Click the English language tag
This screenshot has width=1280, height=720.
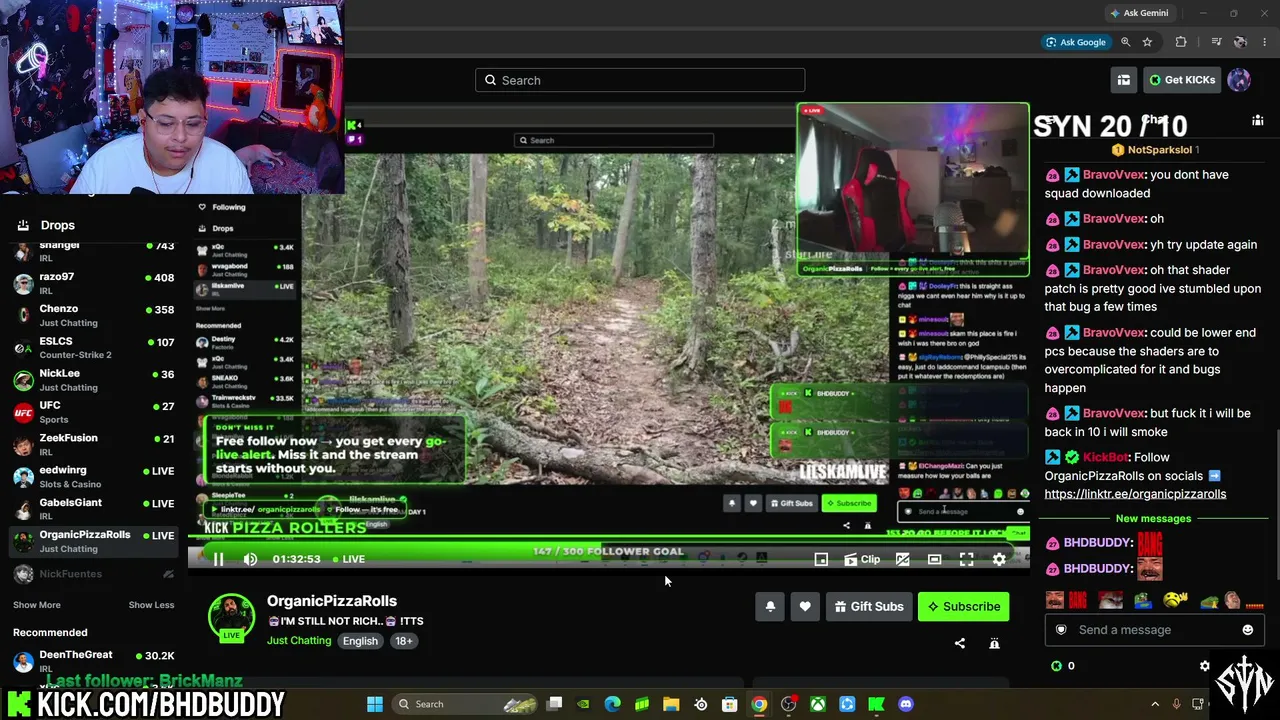click(x=360, y=641)
